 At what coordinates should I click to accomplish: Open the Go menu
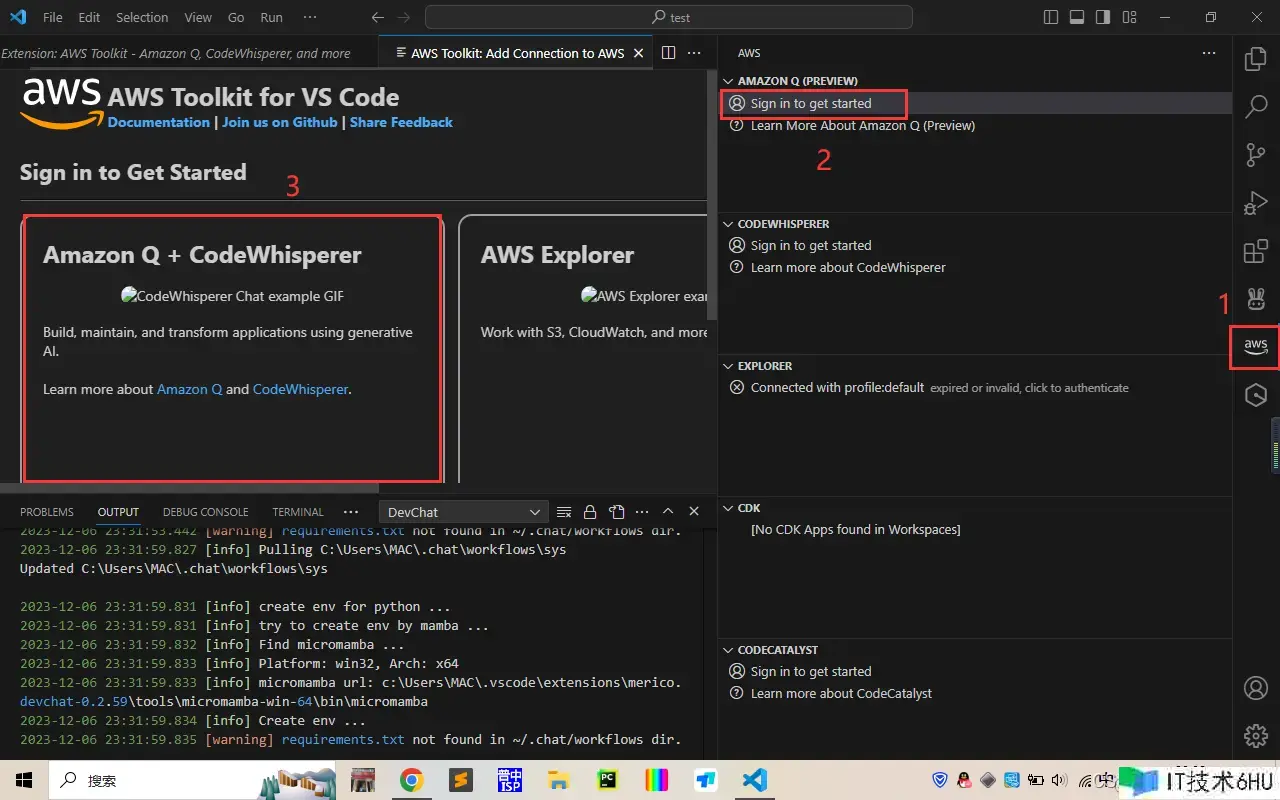coord(236,17)
